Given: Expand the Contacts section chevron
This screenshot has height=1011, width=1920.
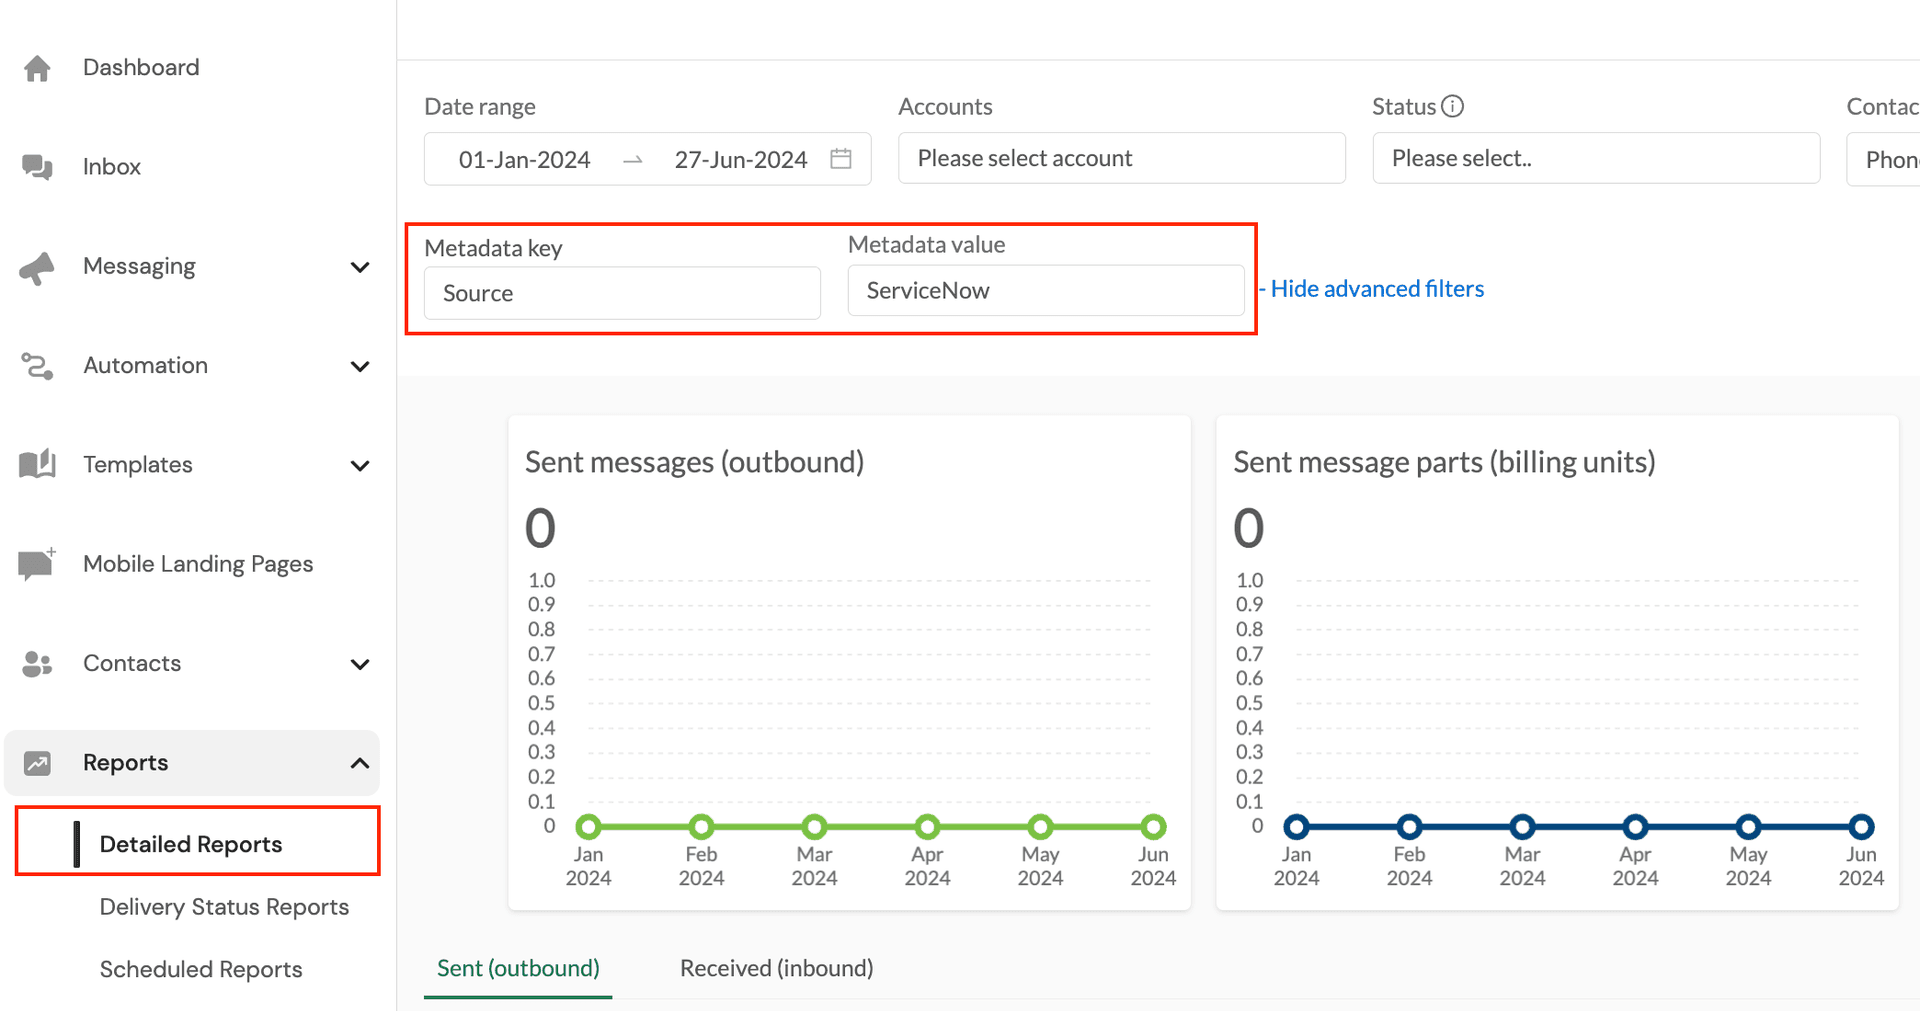Looking at the screenshot, I should (360, 664).
